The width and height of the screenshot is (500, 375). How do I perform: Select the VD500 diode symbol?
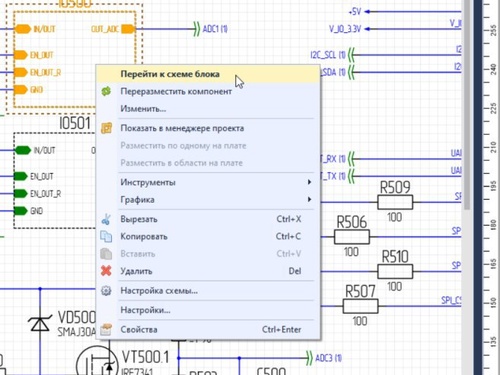point(40,323)
